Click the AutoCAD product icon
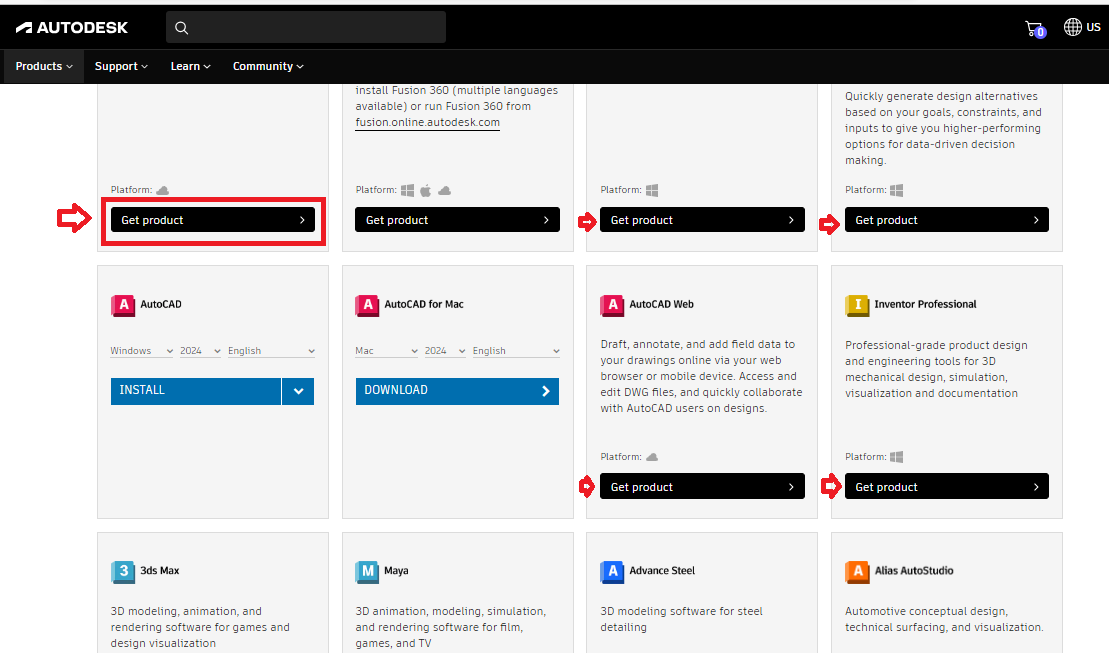Viewport: 1109px width, 653px height. (x=123, y=305)
